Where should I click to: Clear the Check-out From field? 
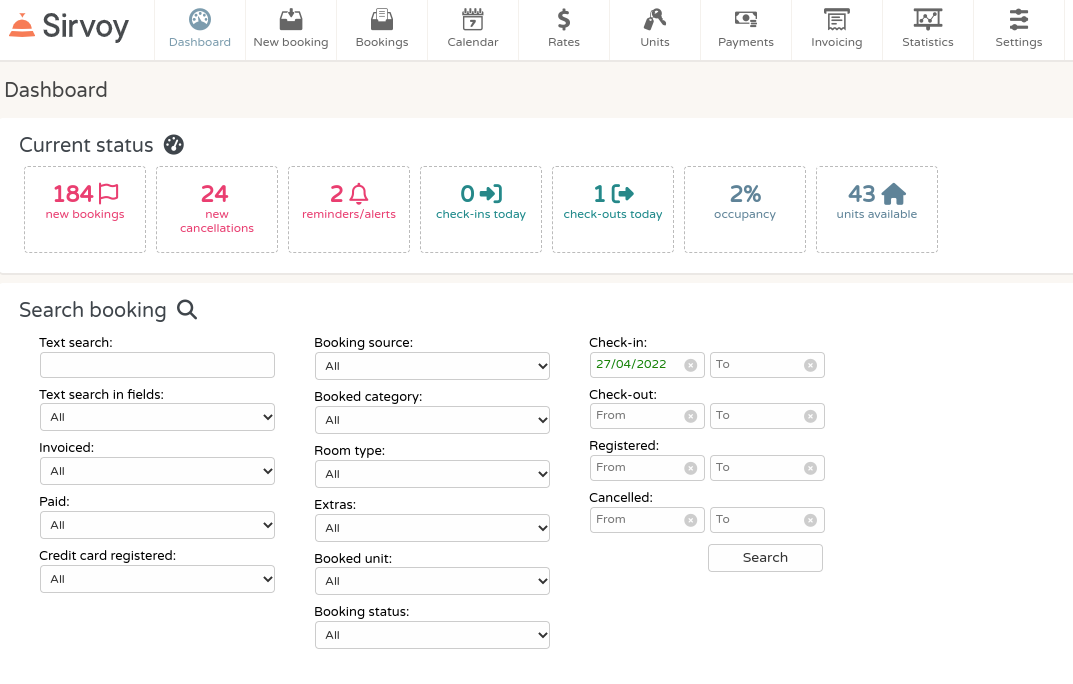pyautogui.click(x=690, y=415)
